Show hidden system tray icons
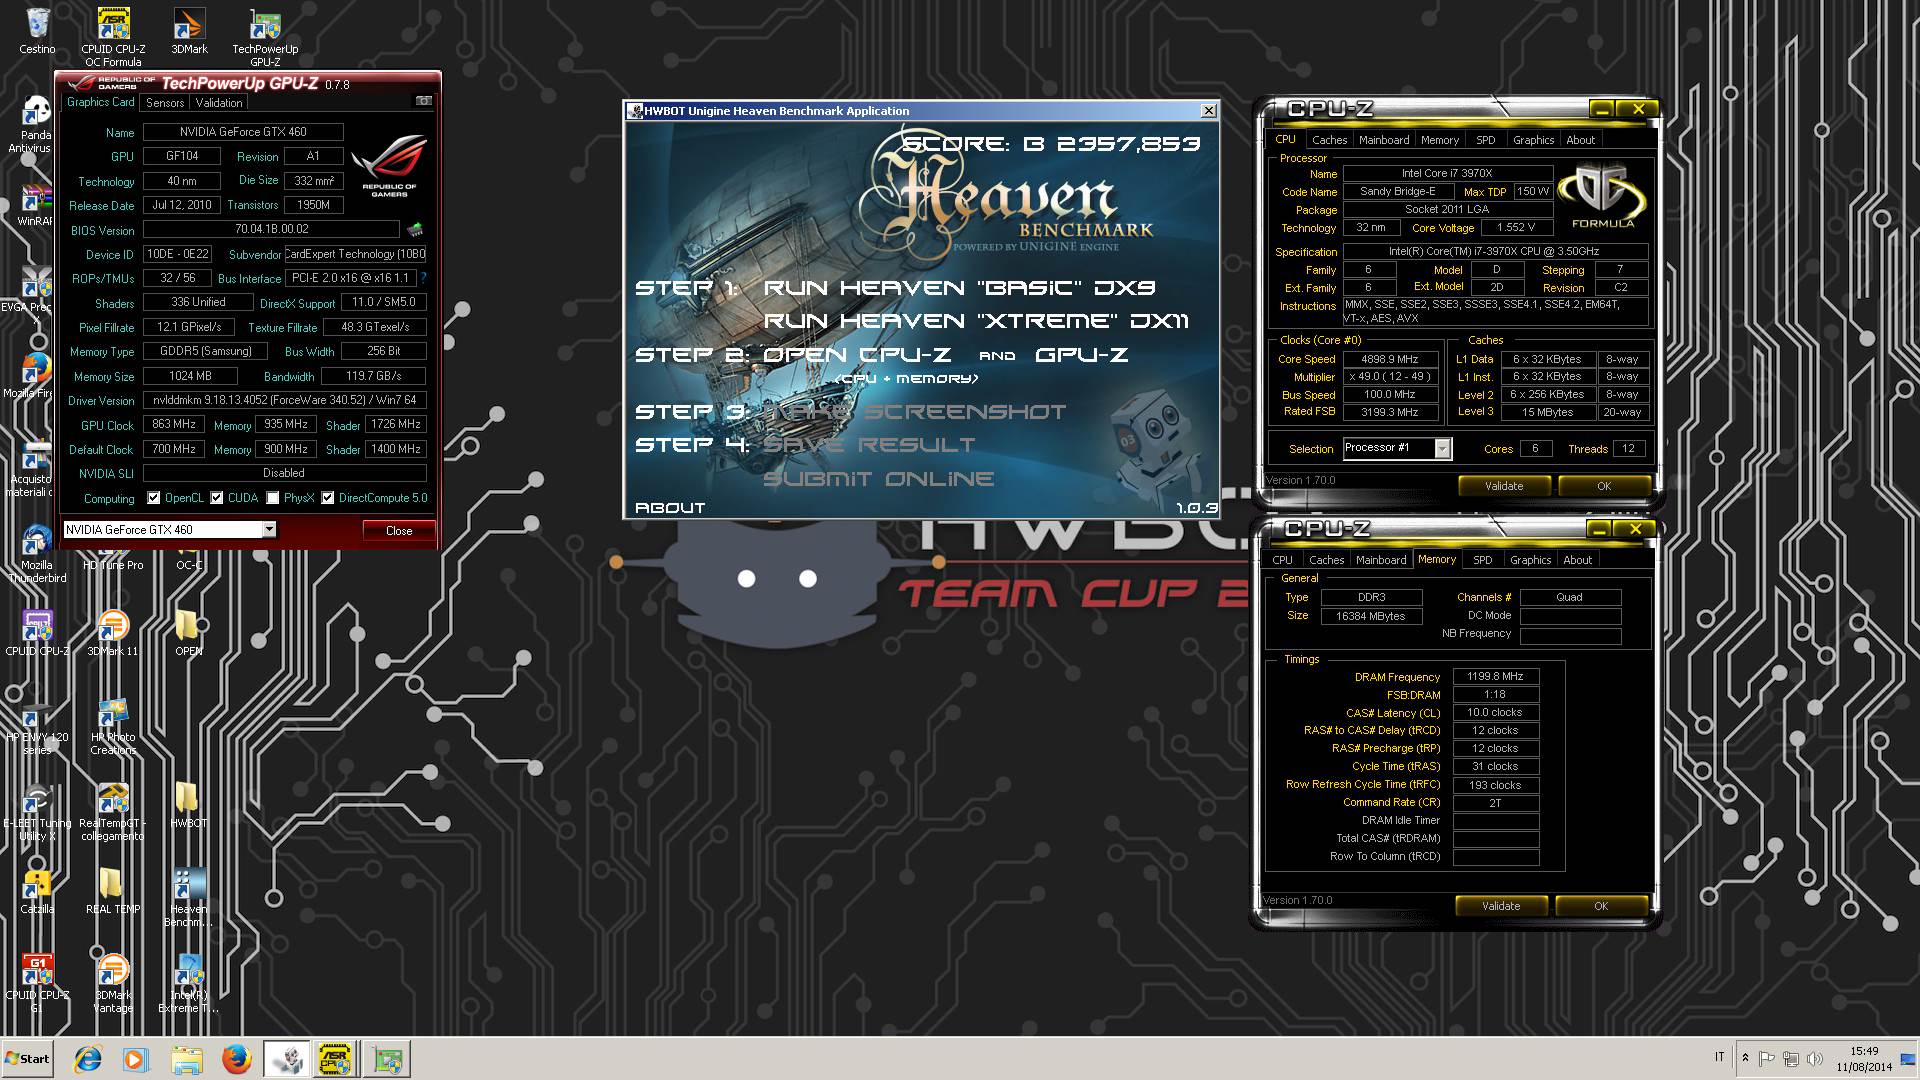The image size is (1920, 1080). (1745, 1058)
